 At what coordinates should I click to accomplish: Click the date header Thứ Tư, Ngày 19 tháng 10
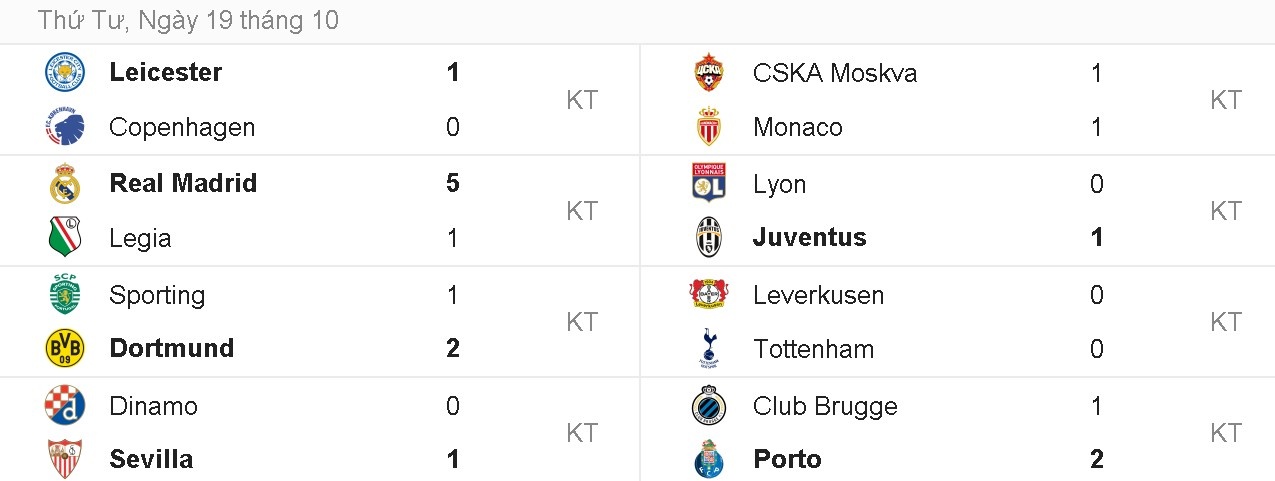point(189,20)
